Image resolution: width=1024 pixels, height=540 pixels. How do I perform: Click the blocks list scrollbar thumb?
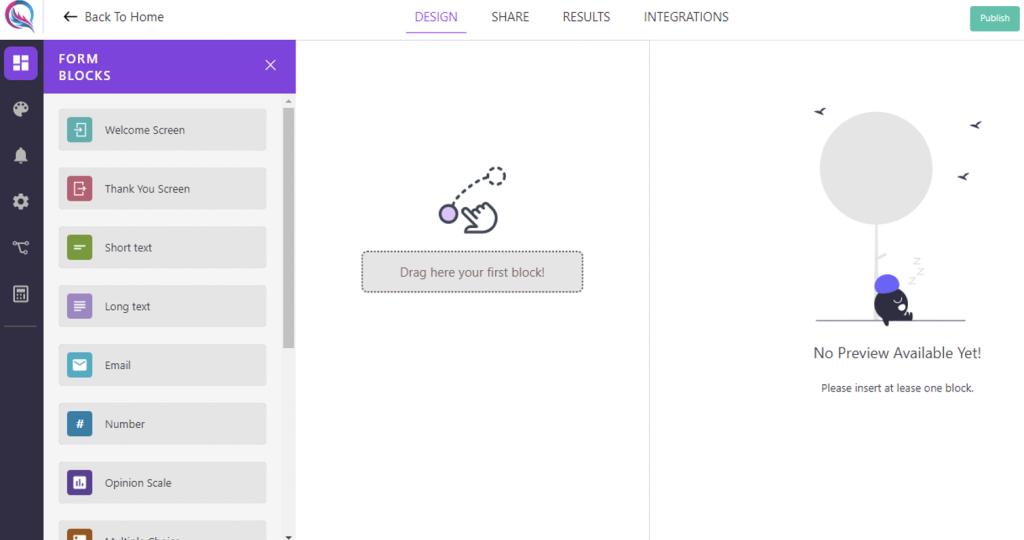pyautogui.click(x=289, y=228)
